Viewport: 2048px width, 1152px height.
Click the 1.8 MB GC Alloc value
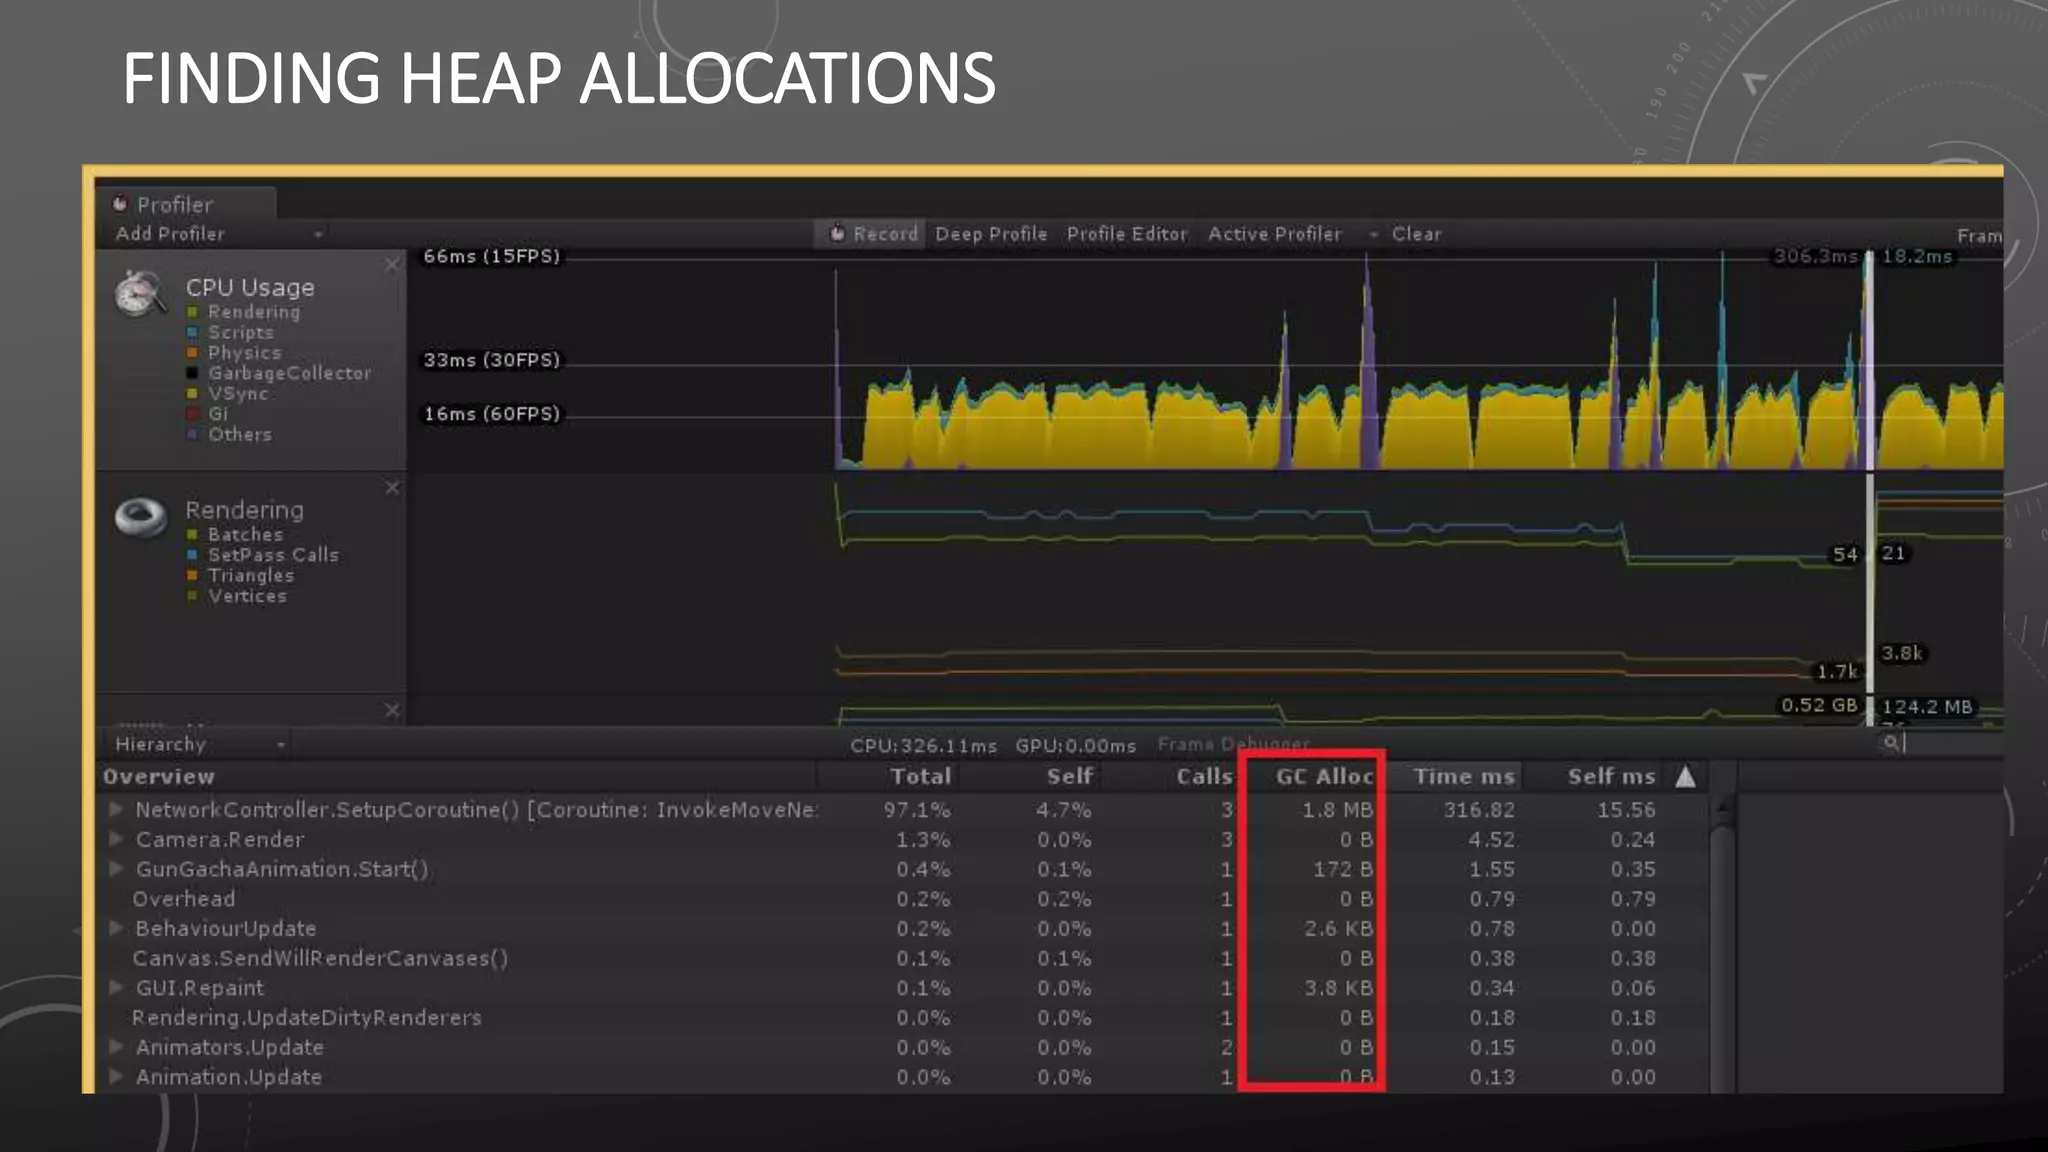click(1337, 810)
